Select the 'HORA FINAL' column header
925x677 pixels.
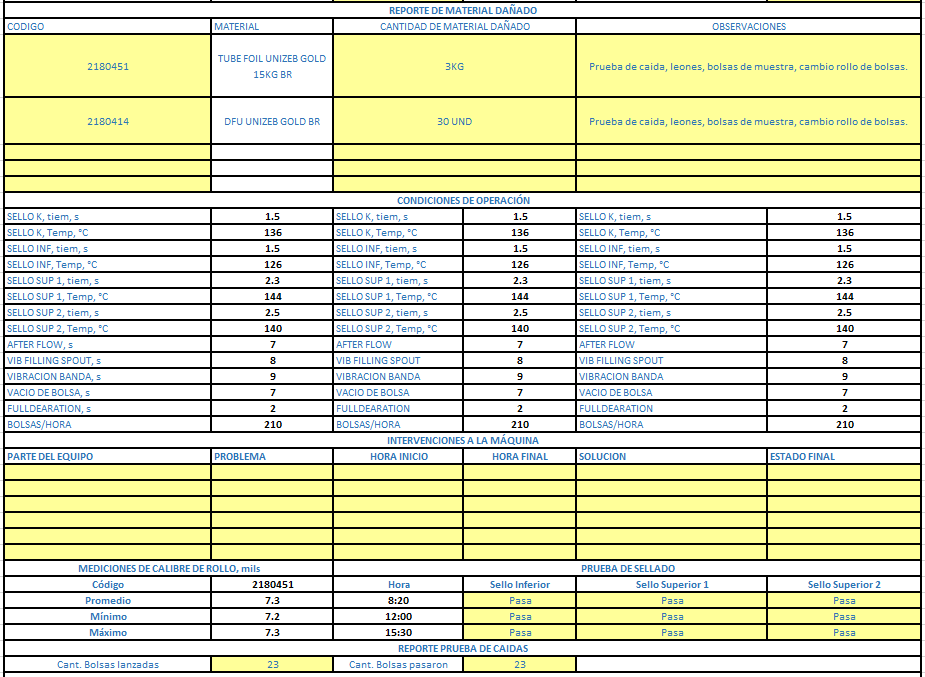click(519, 456)
